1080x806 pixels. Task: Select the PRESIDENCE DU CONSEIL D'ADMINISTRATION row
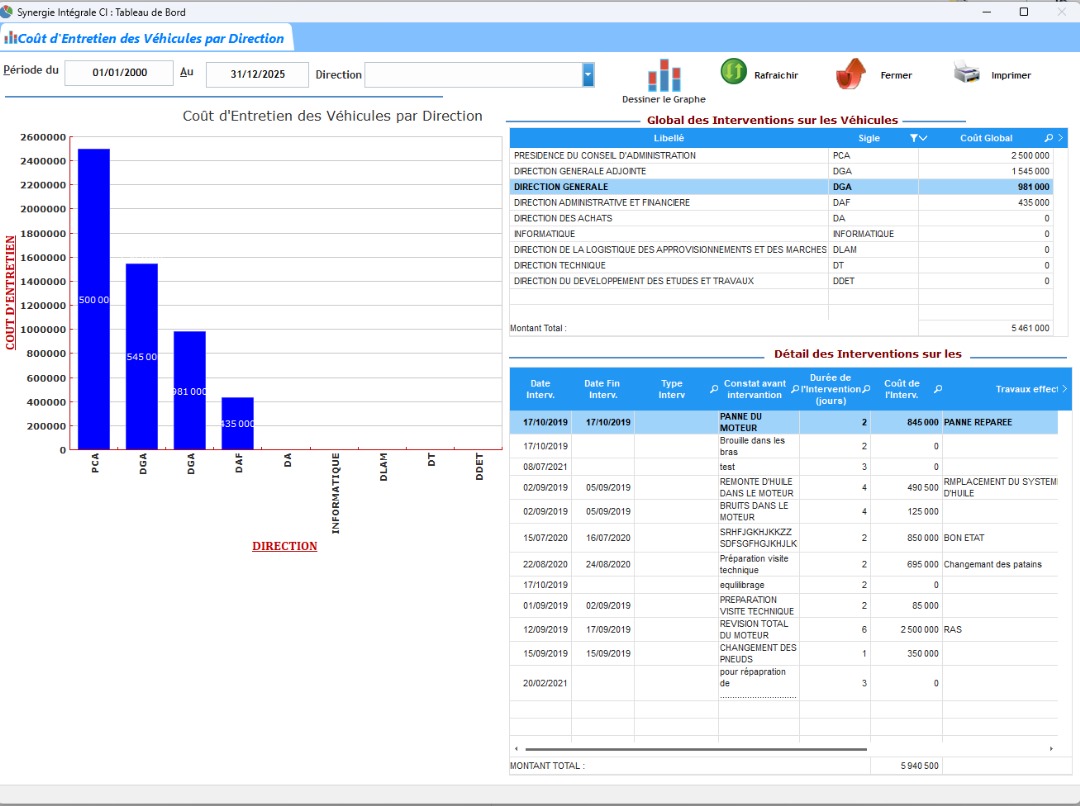click(x=668, y=156)
